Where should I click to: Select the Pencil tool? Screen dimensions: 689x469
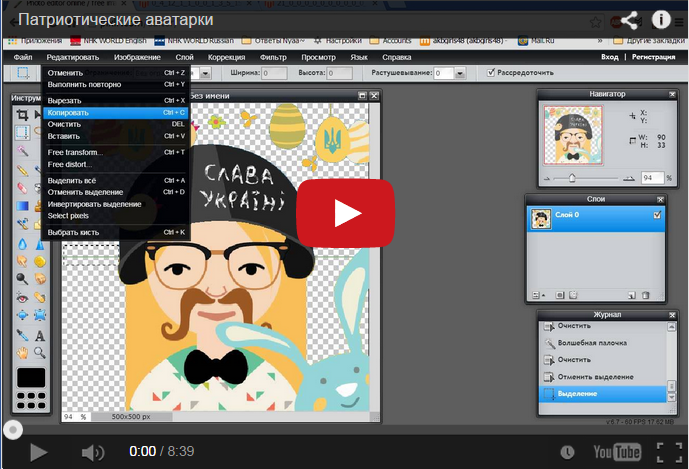click(x=22, y=171)
